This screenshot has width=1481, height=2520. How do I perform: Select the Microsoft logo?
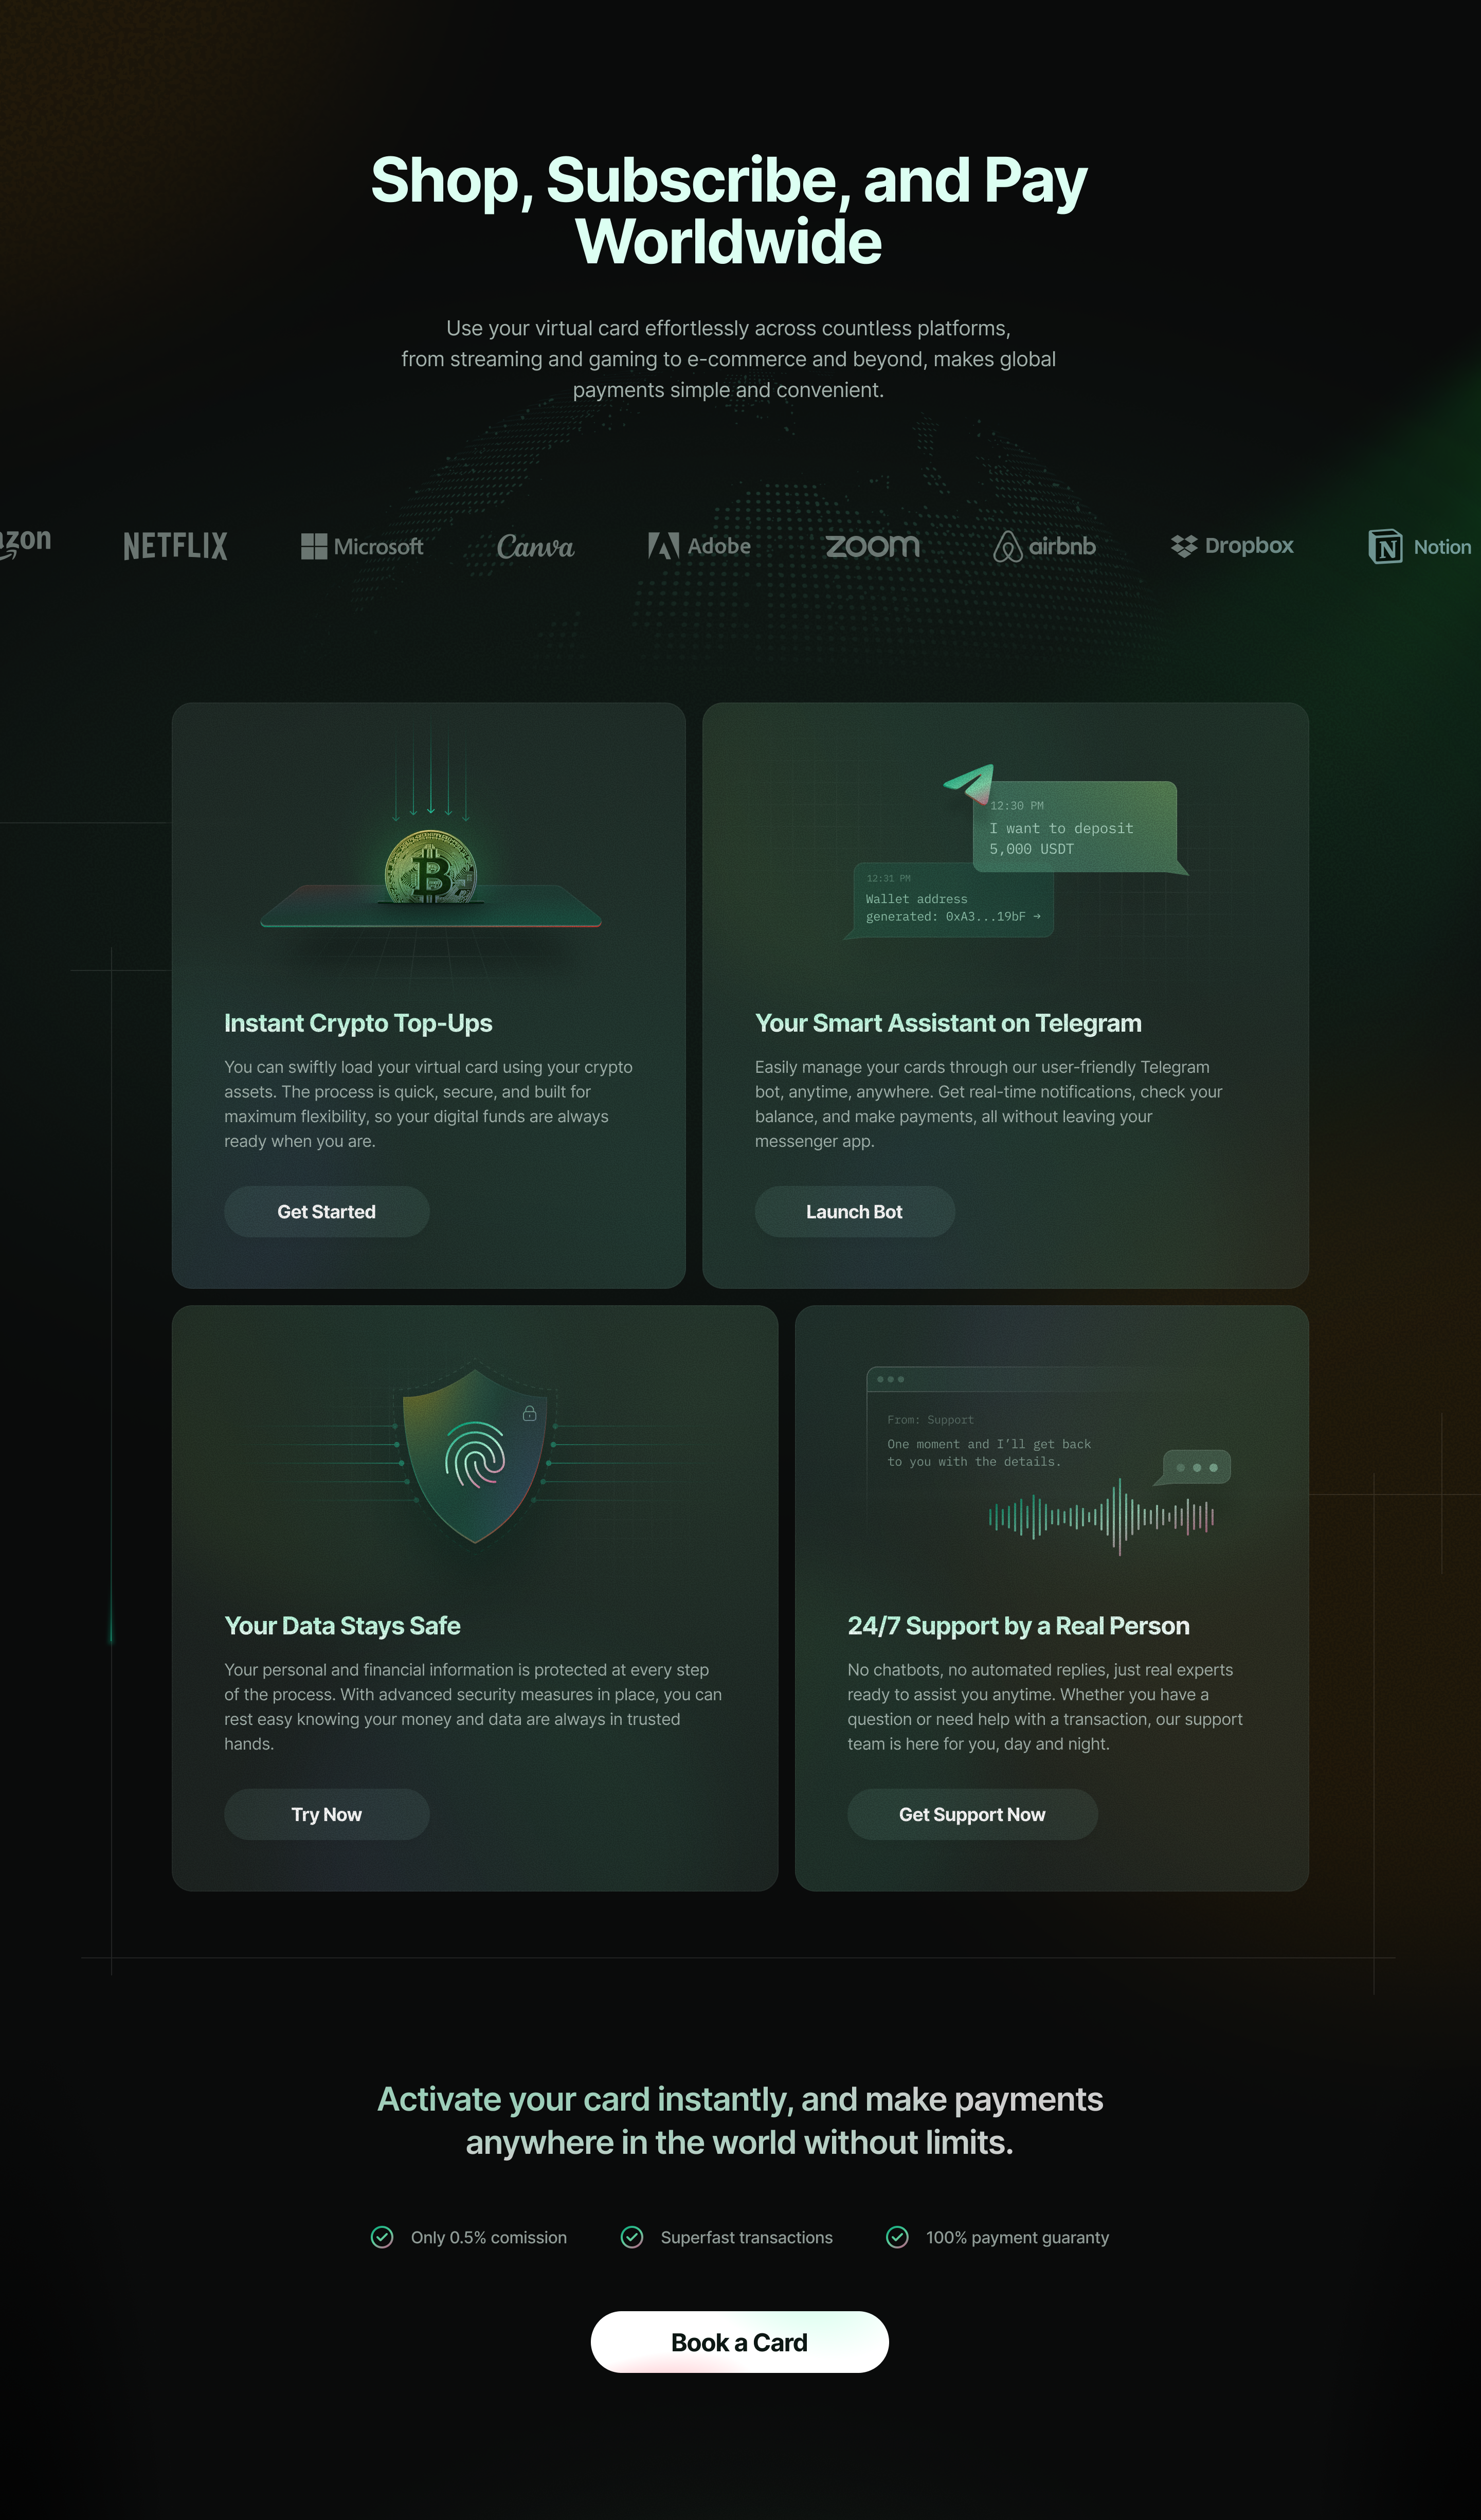(362, 546)
